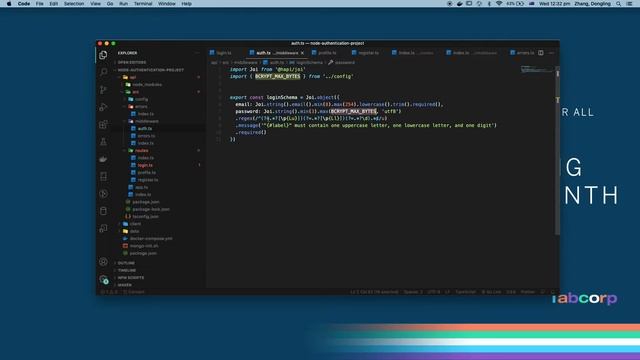Image resolution: width=640 pixels, height=360 pixels.
Task: Open the Testing flask view
Action: pyautogui.click(x=103, y=142)
